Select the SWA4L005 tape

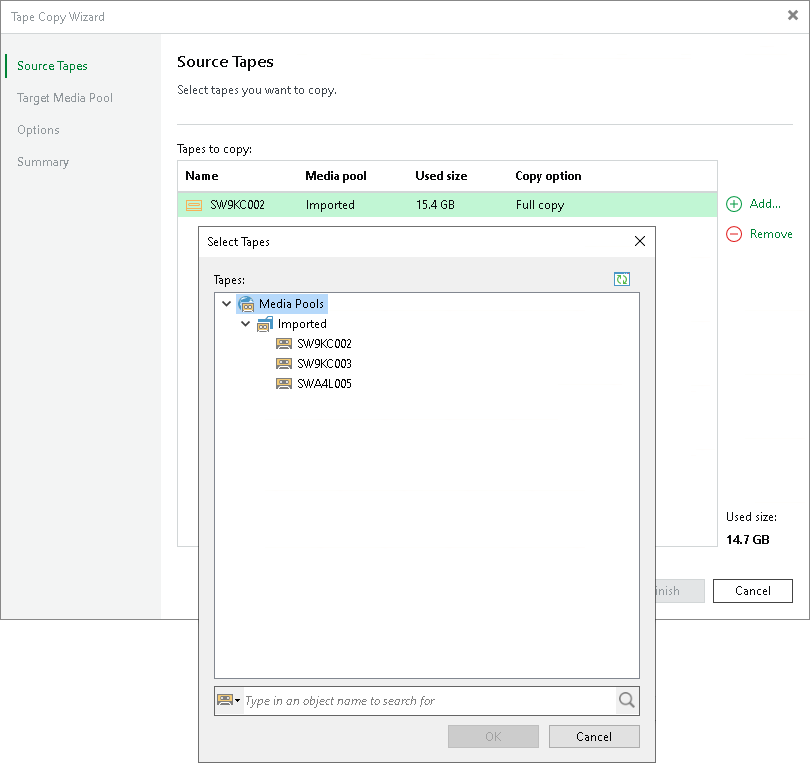point(324,384)
